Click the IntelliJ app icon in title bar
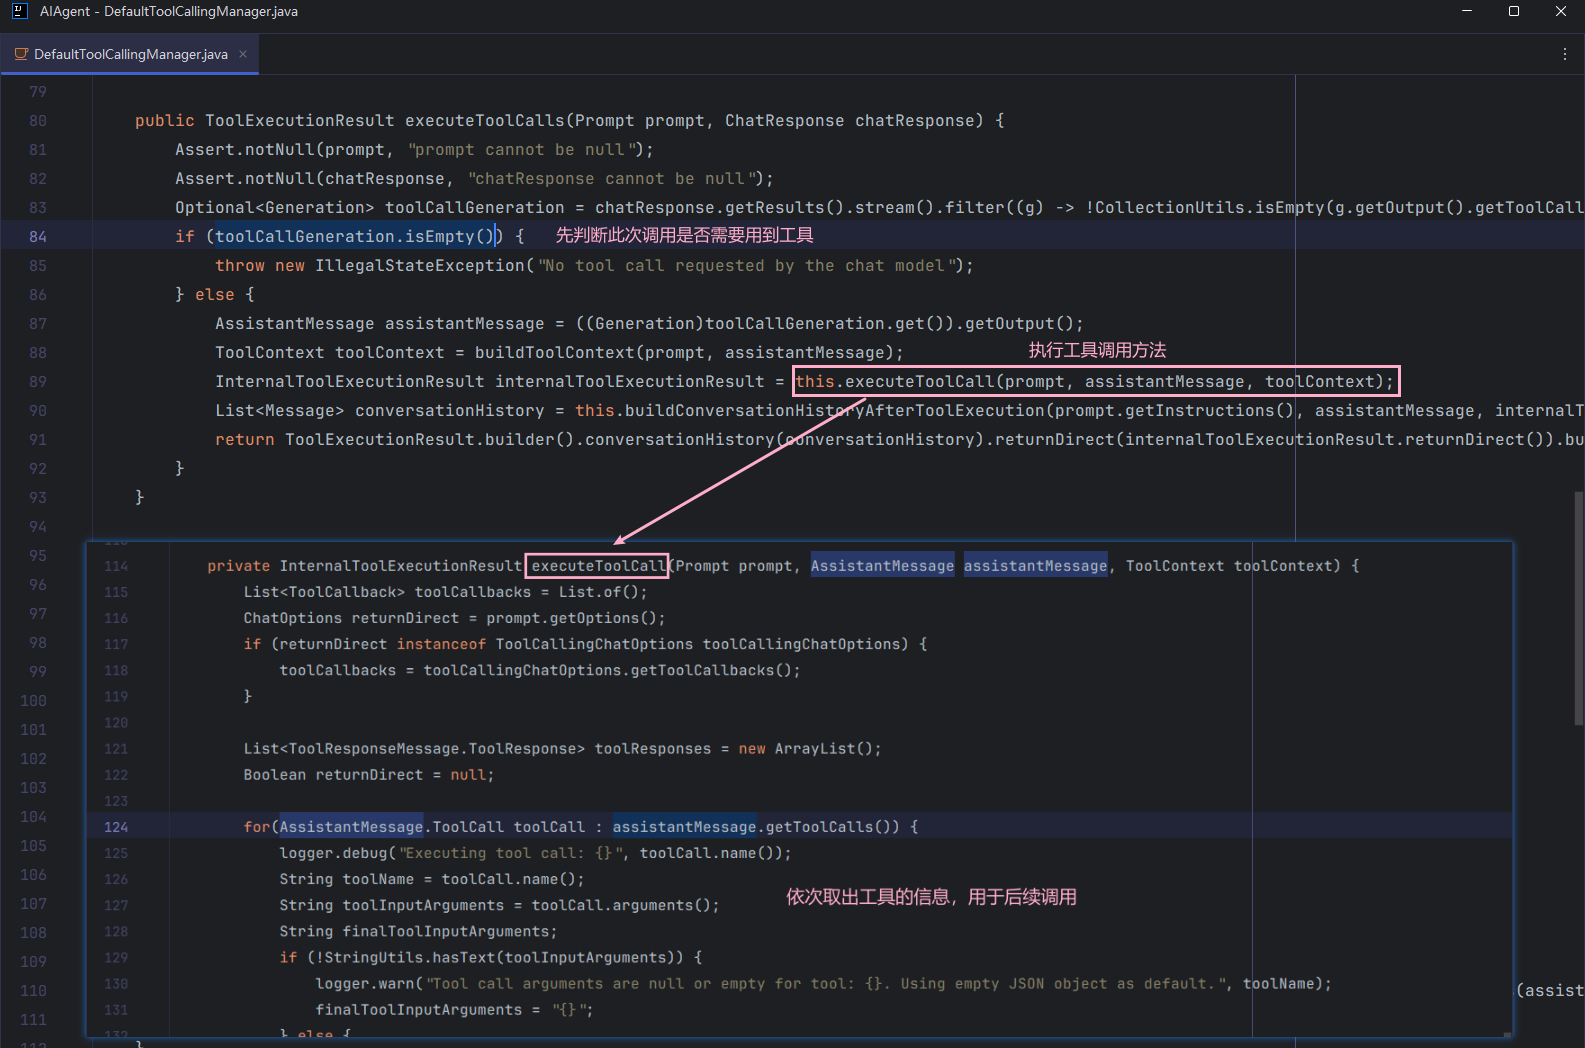This screenshot has width=1585, height=1048. (19, 12)
